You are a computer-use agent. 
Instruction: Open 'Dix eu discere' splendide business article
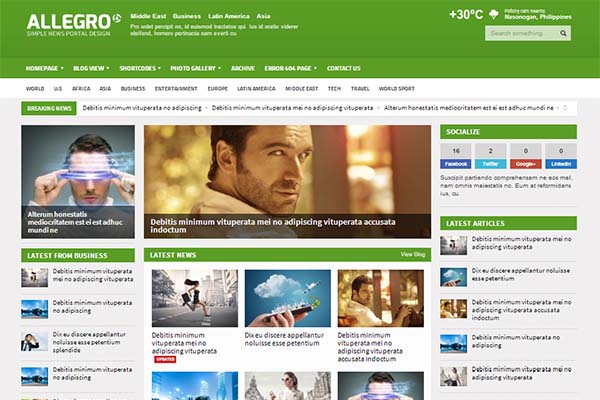[x=89, y=342]
